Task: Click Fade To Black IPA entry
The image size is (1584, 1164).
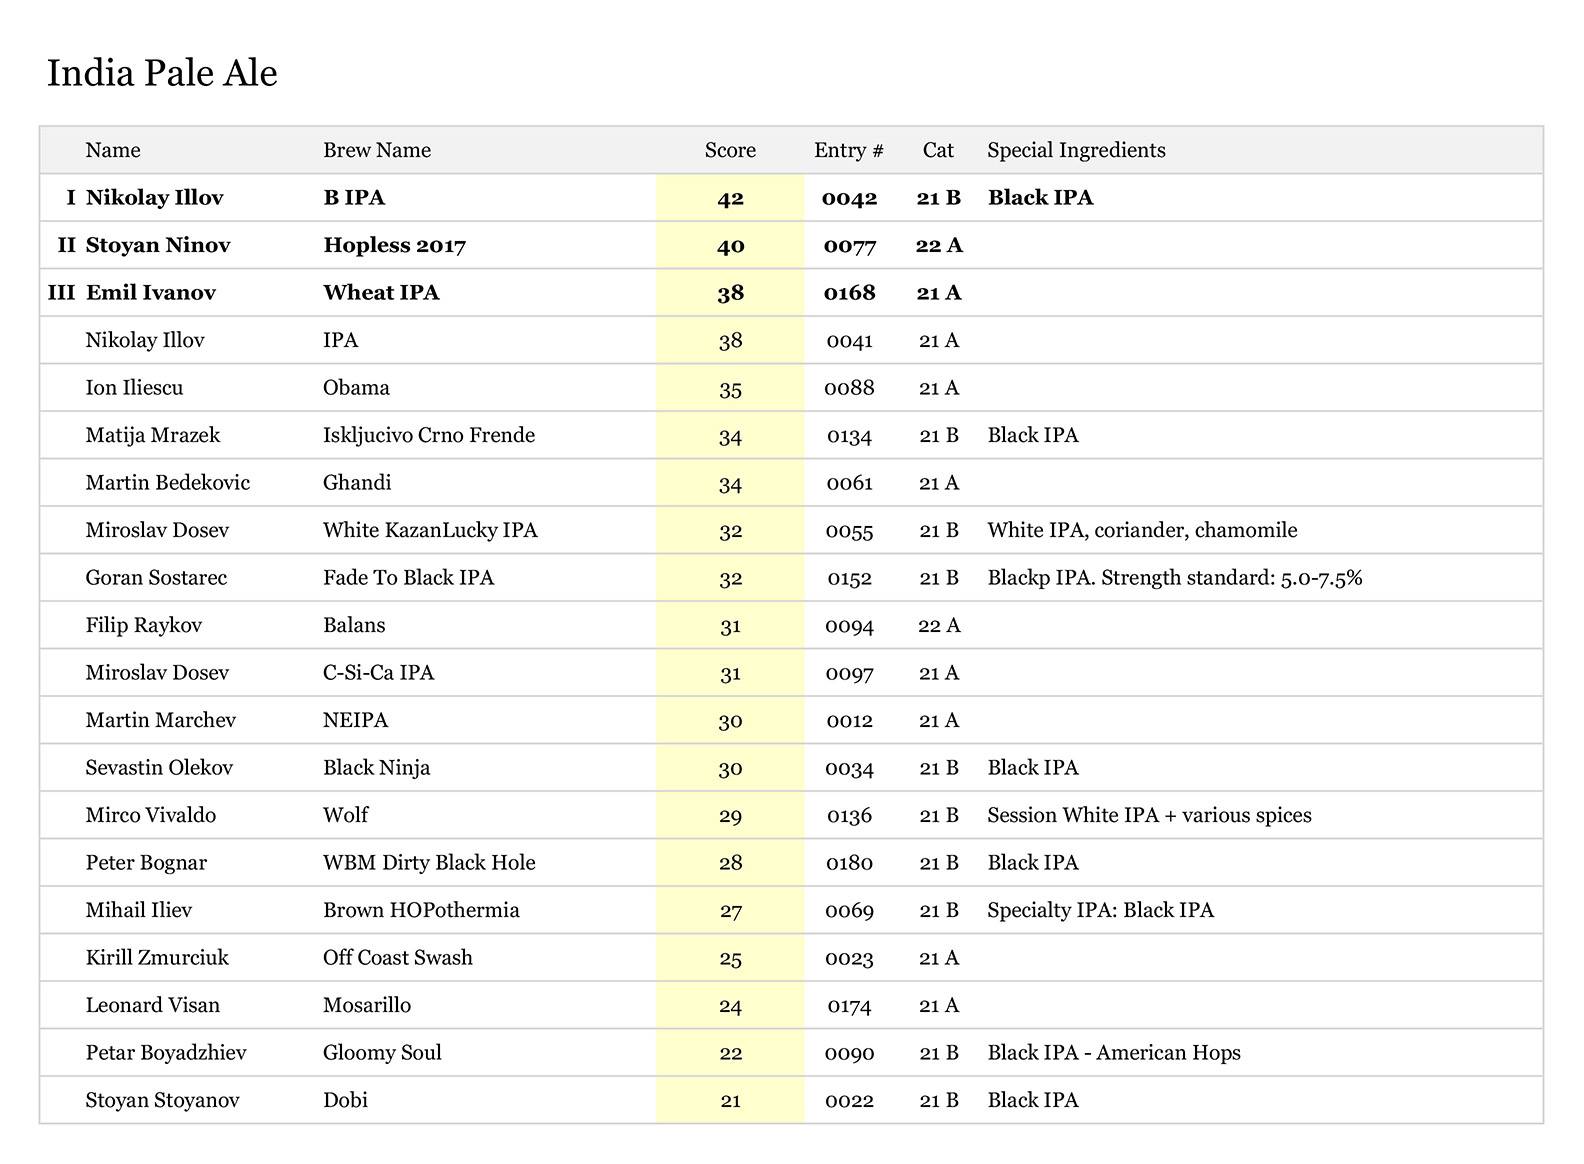Action: 408,578
